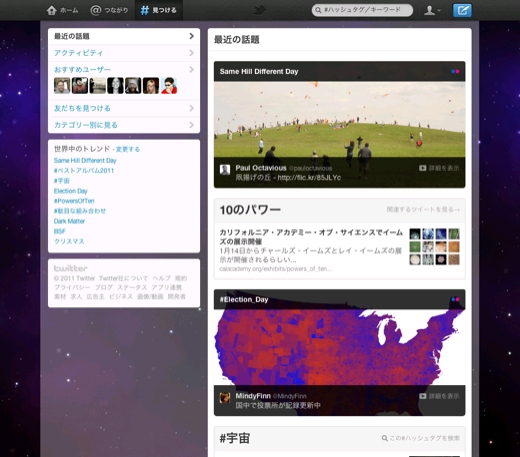The height and width of the screenshot is (457, 520).
Task: Open the カリフォルニア・アカデミー article headline
Action: (x=311, y=237)
